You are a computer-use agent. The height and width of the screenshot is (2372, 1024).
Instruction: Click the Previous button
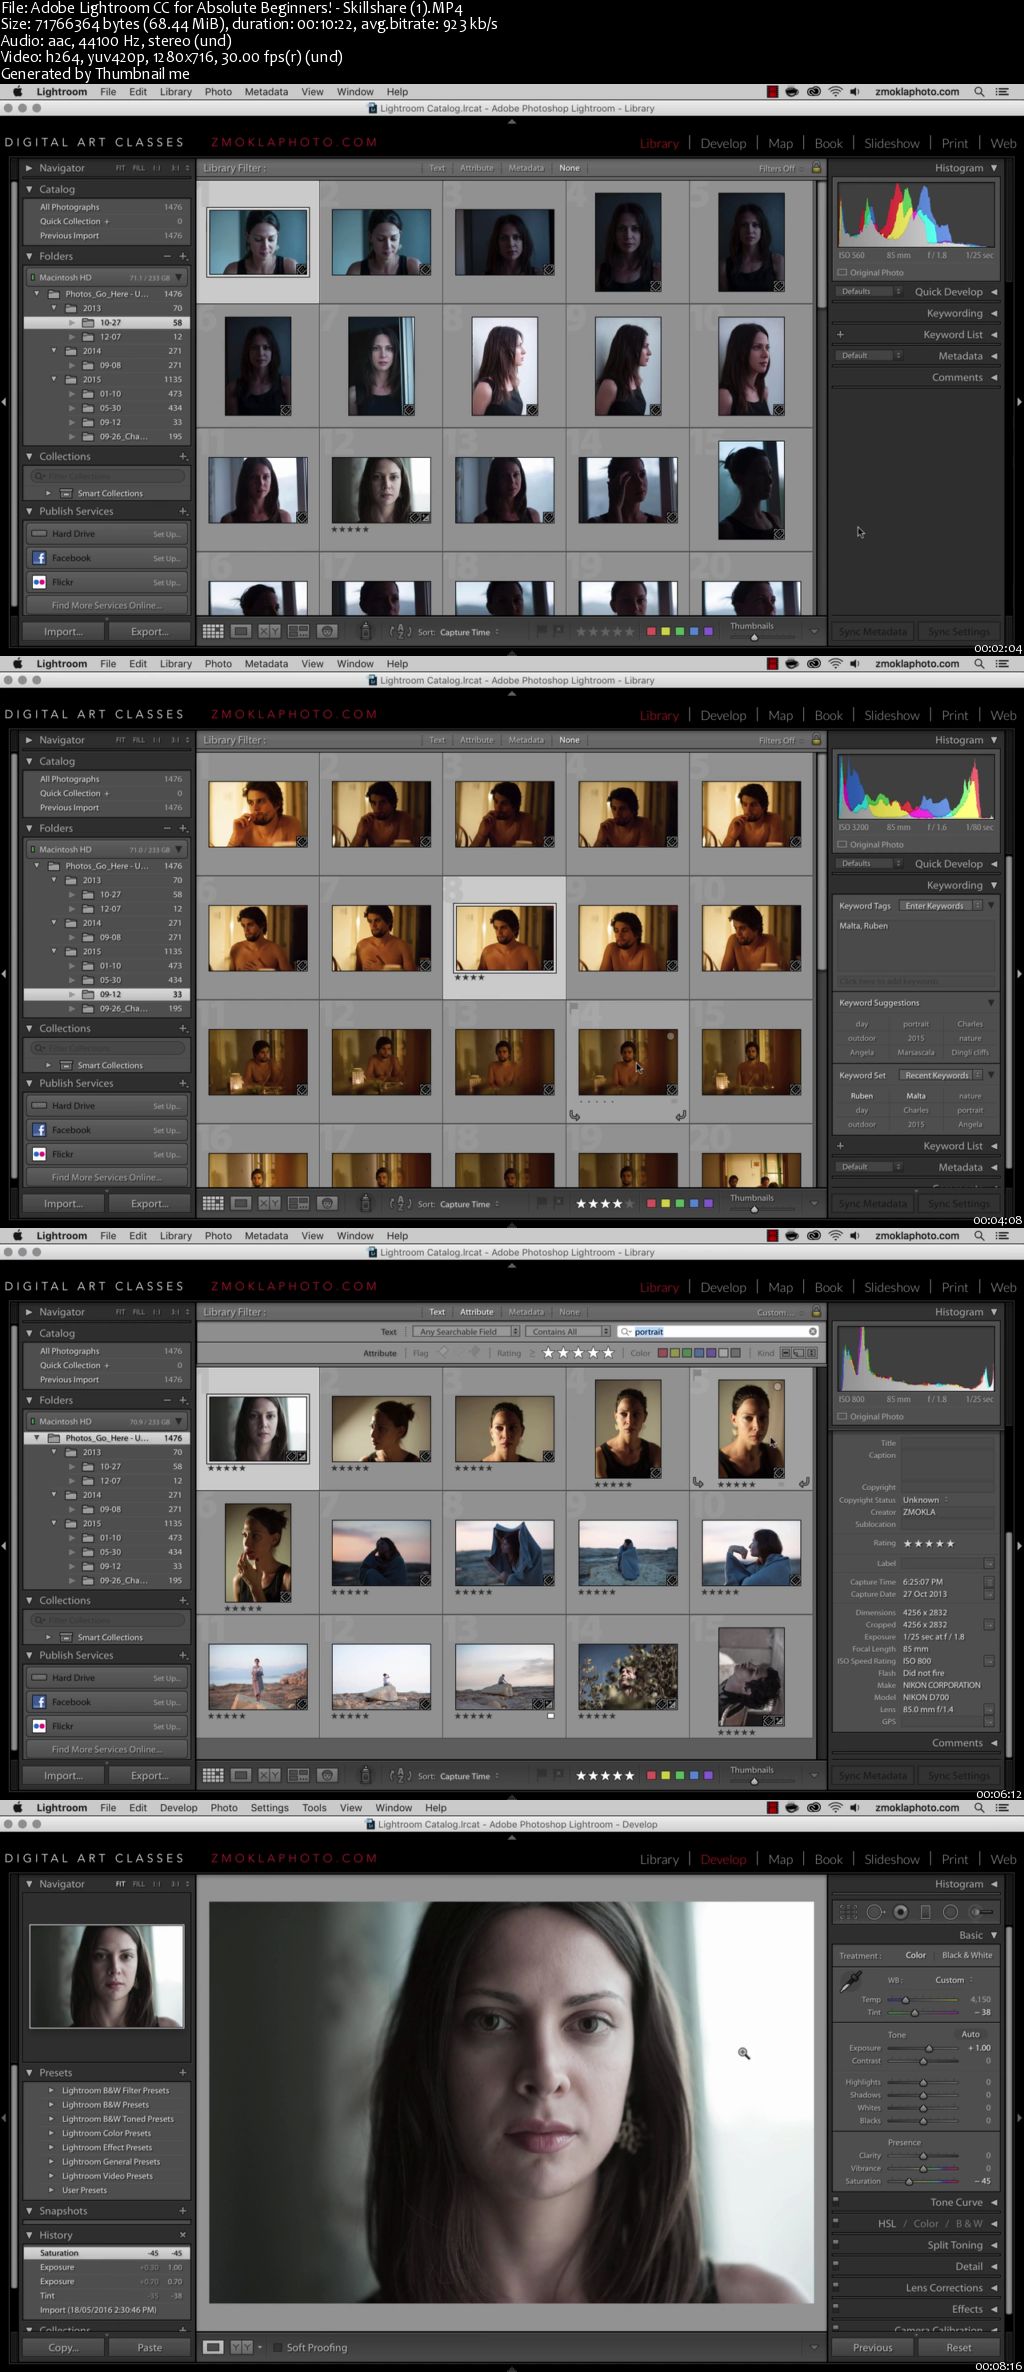(x=873, y=2347)
